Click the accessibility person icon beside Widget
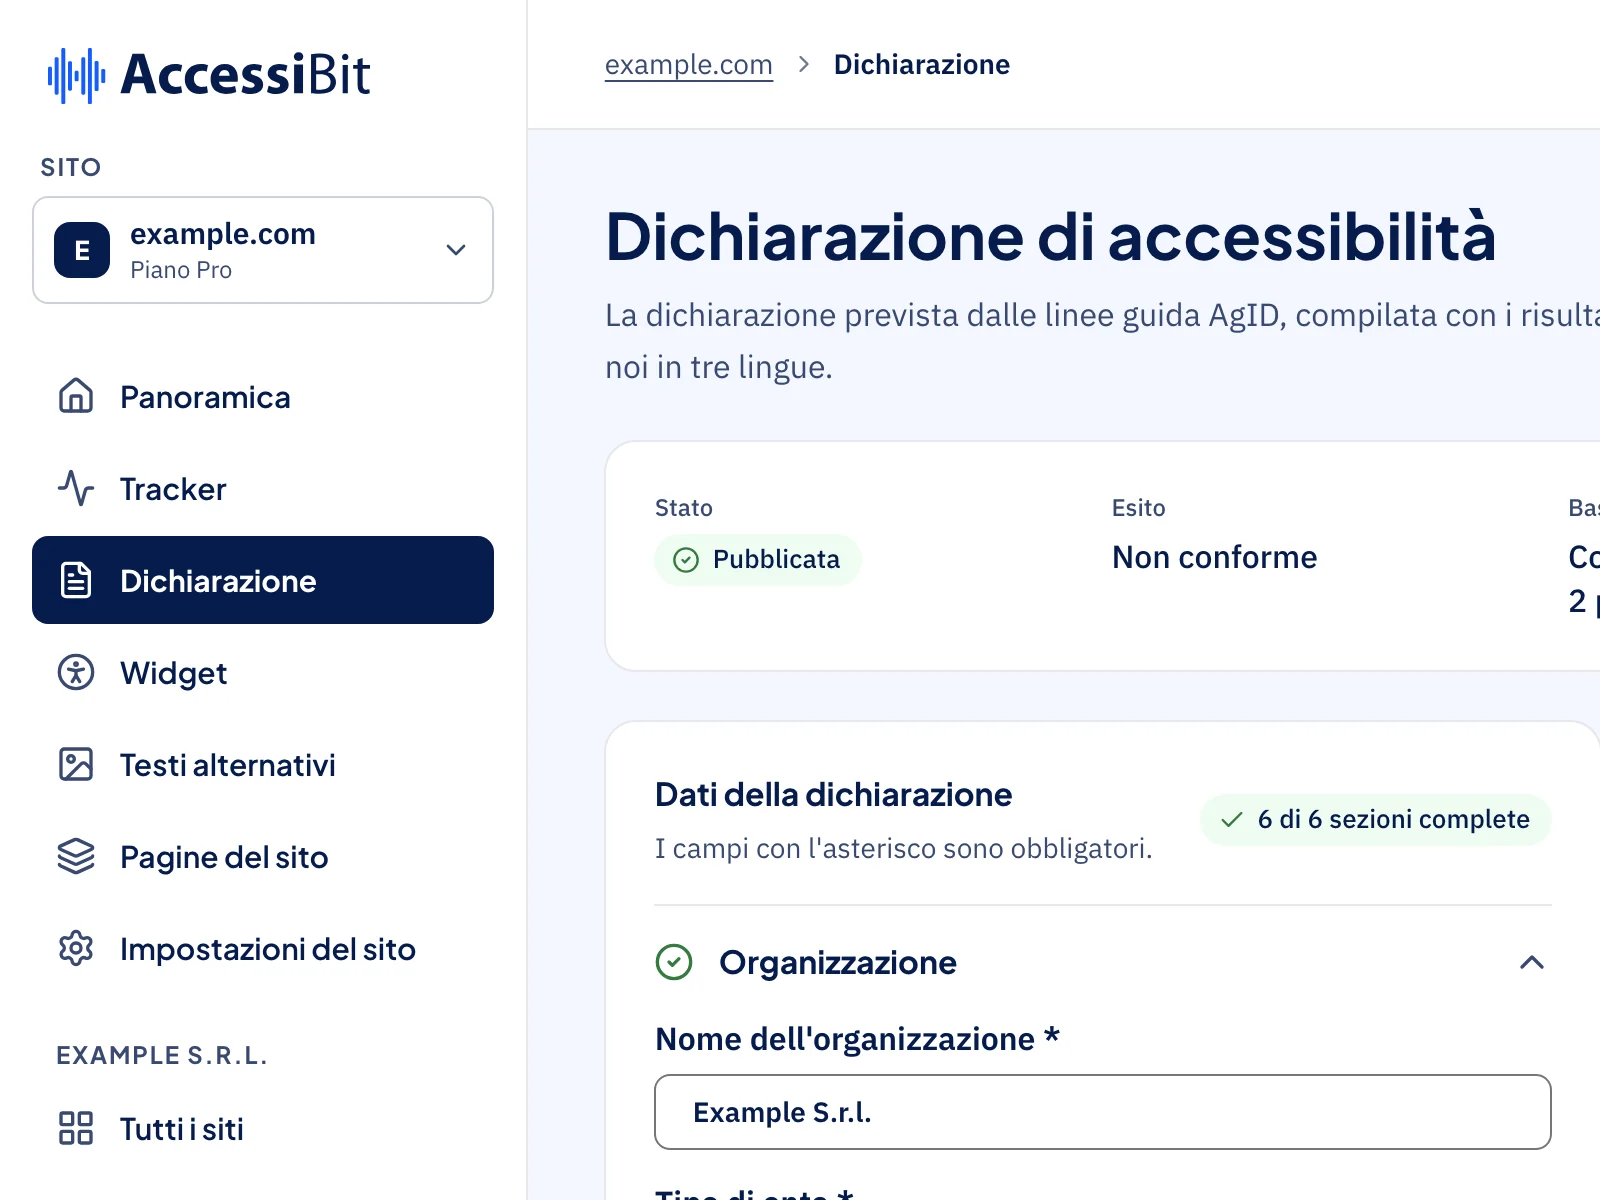The image size is (1600, 1200). point(76,672)
